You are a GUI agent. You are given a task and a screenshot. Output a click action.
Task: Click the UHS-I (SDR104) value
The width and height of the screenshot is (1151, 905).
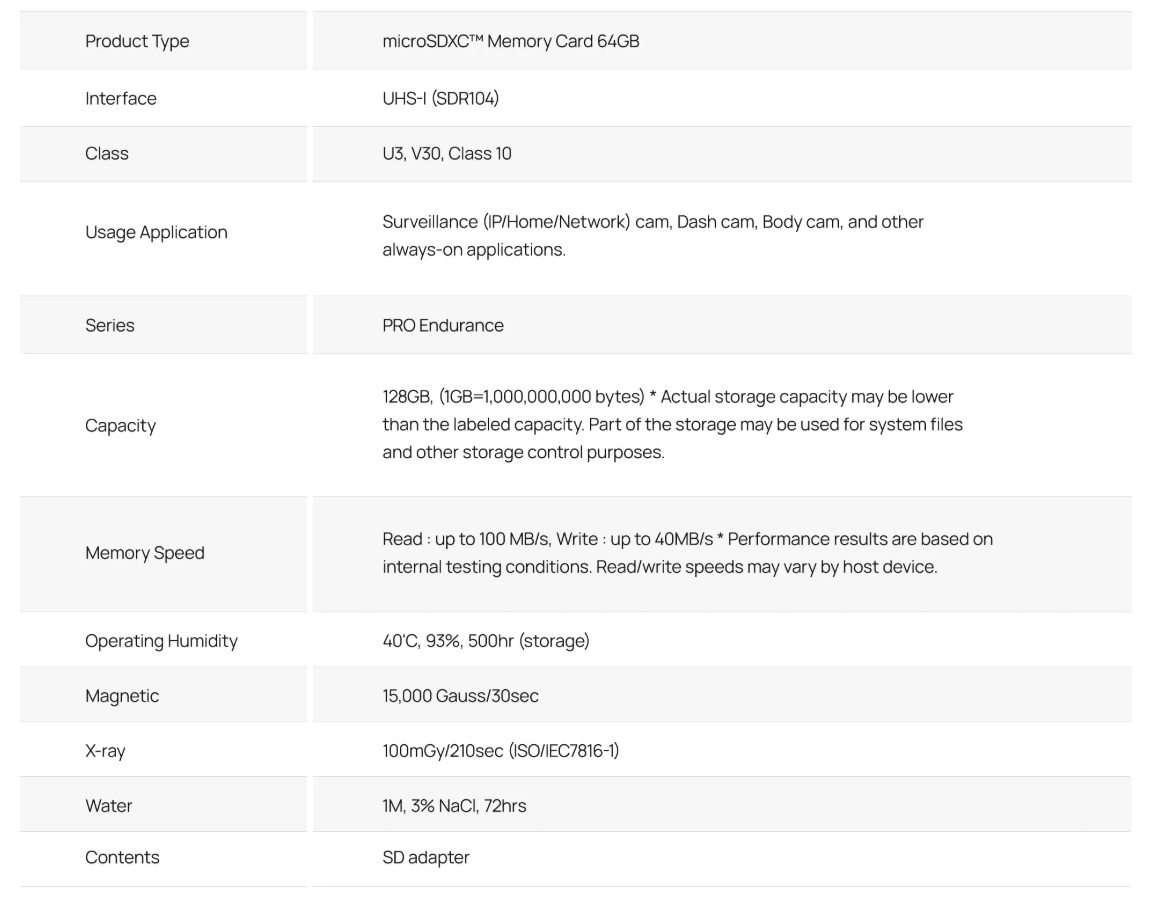(x=440, y=98)
